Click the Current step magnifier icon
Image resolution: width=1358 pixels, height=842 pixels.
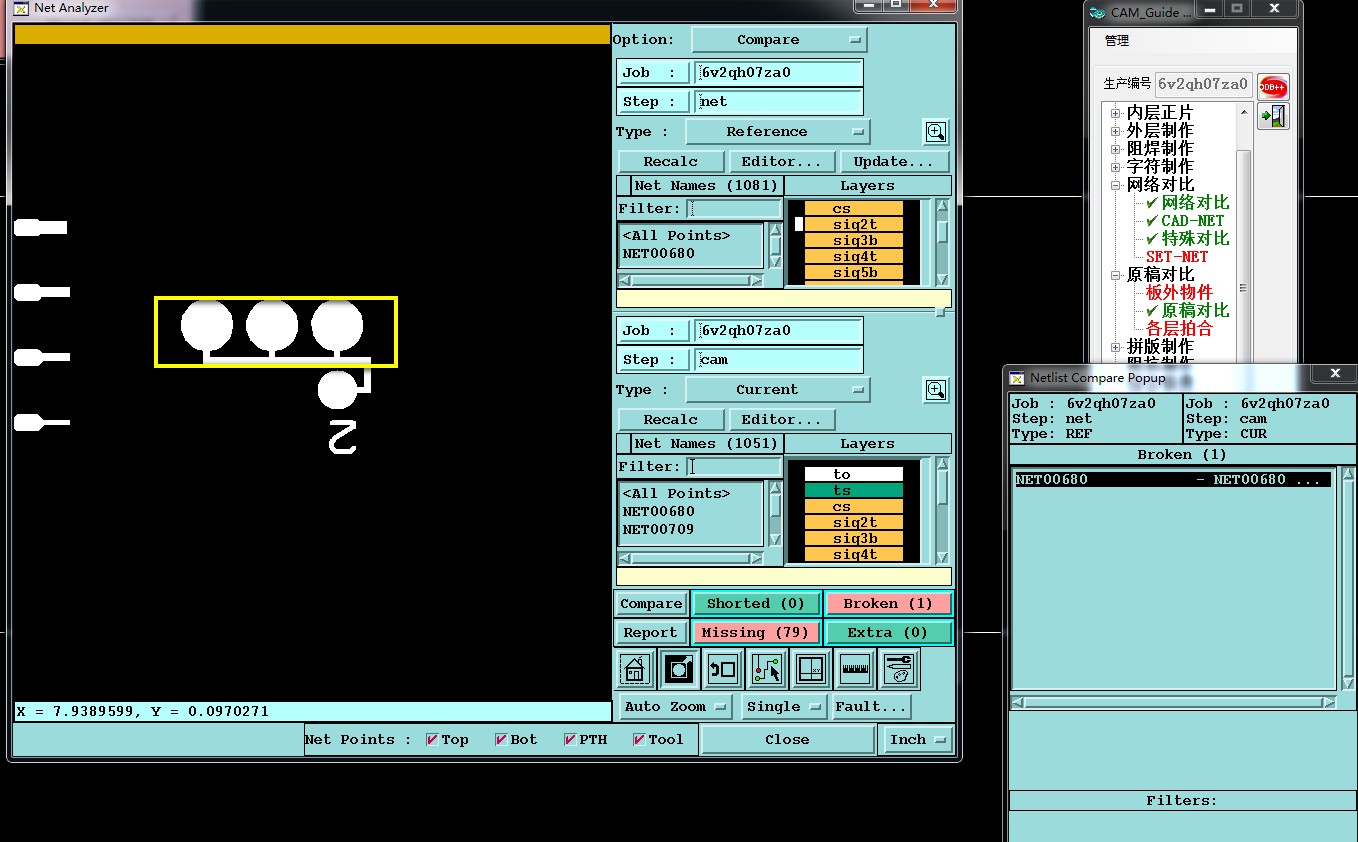(x=935, y=389)
